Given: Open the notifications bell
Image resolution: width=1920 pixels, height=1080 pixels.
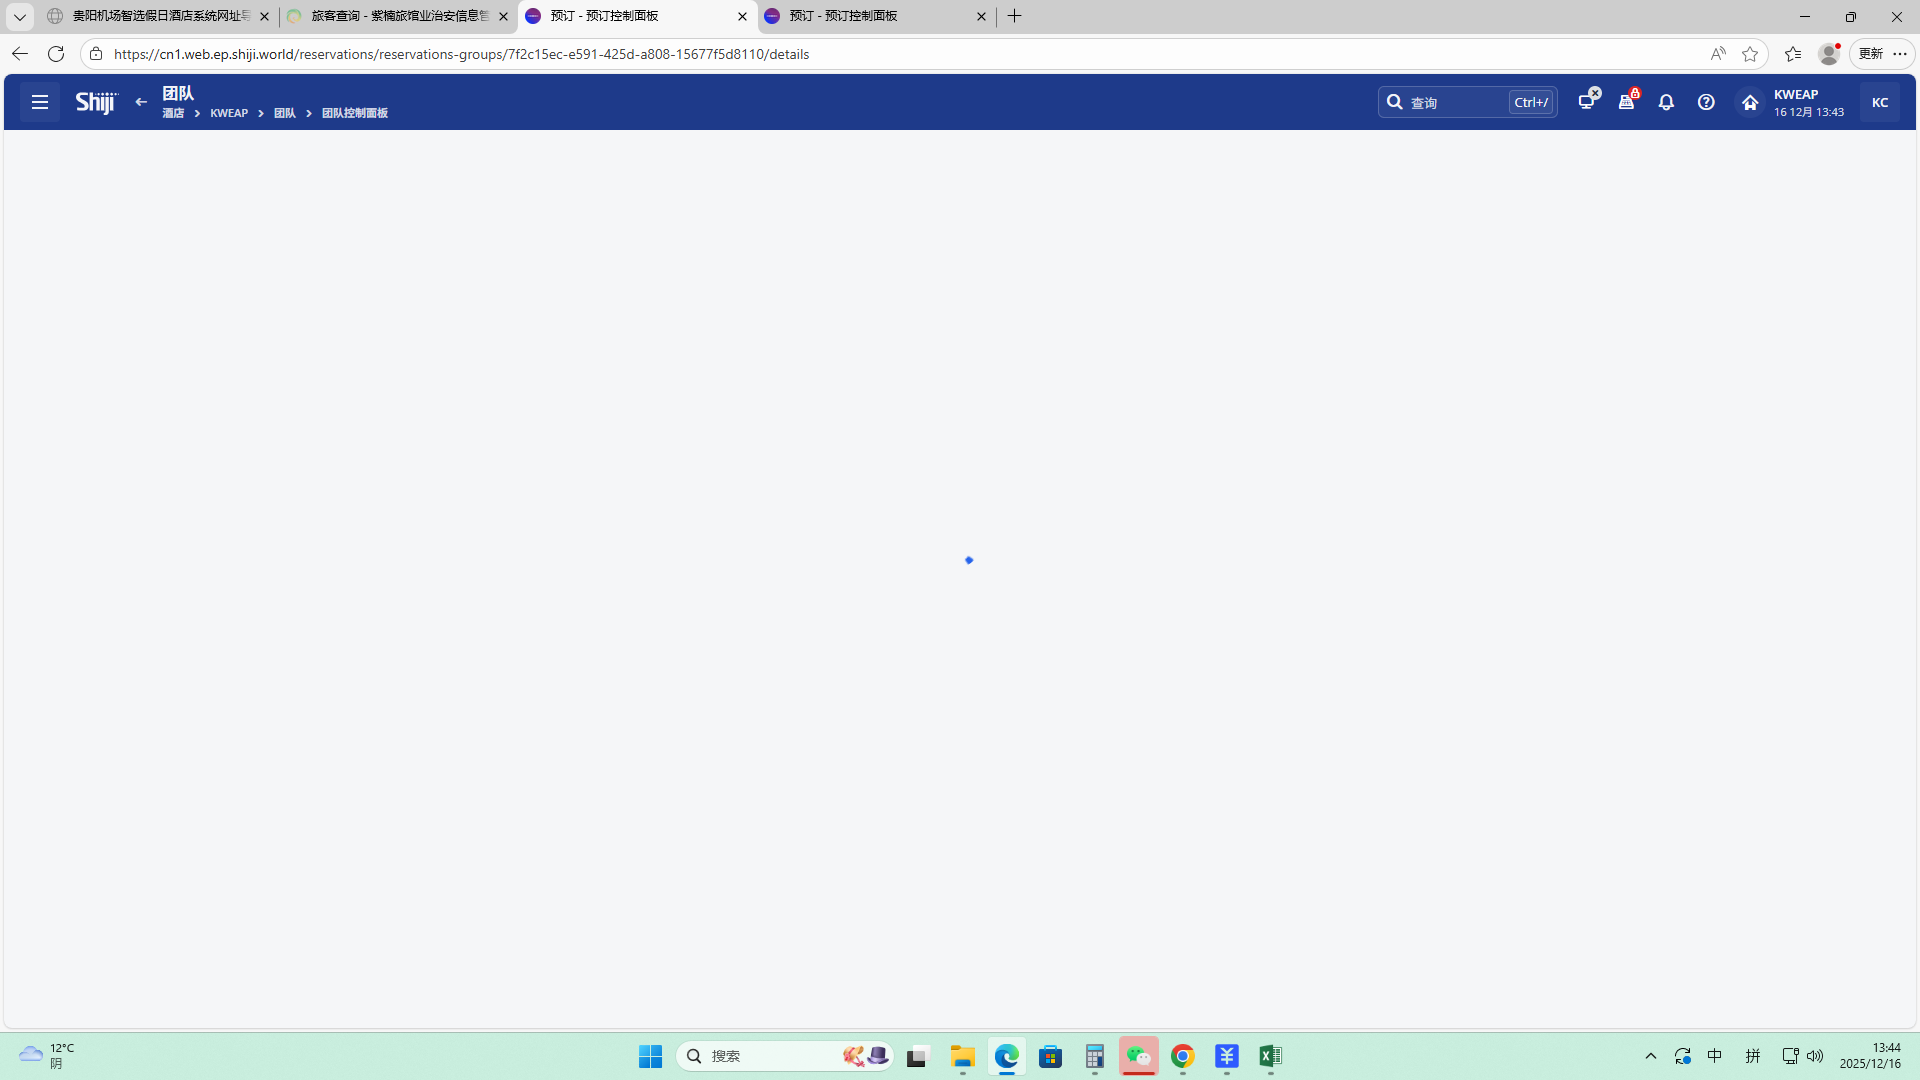Looking at the screenshot, I should (1666, 102).
